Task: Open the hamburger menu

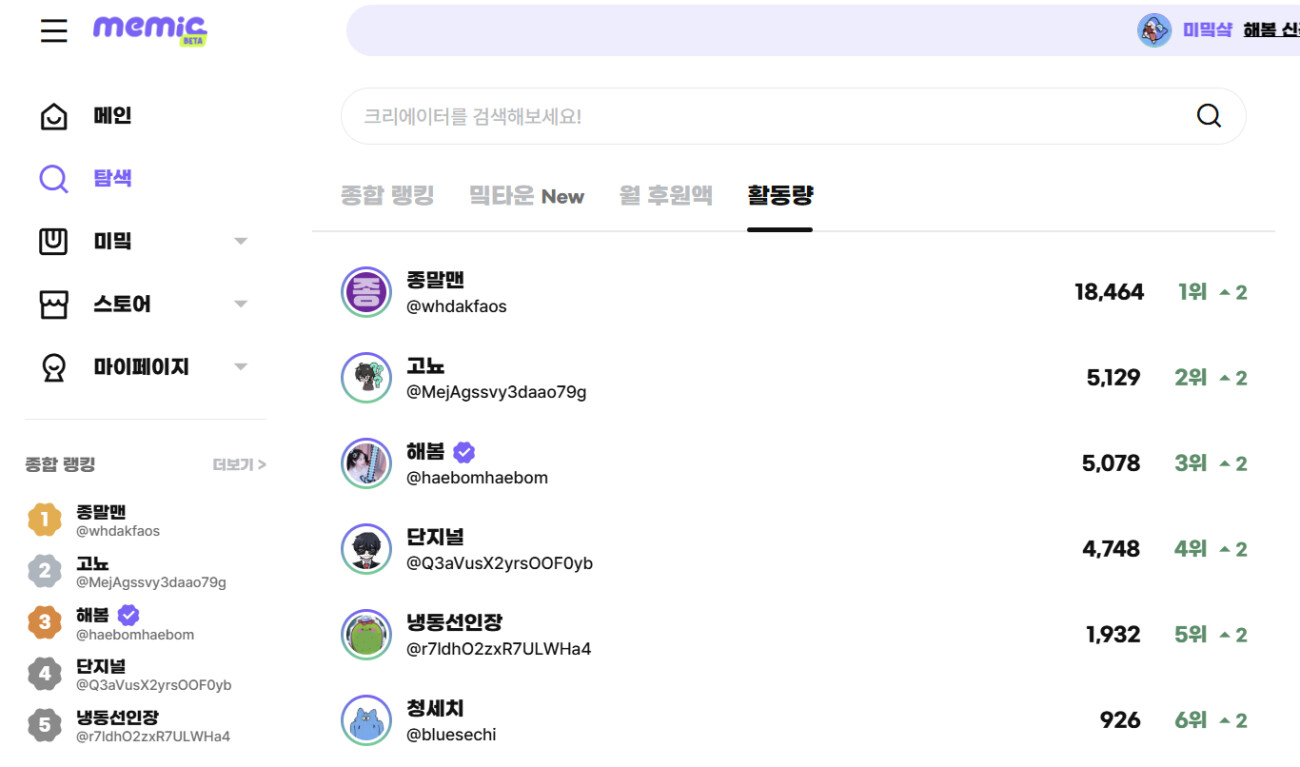Action: [54, 30]
